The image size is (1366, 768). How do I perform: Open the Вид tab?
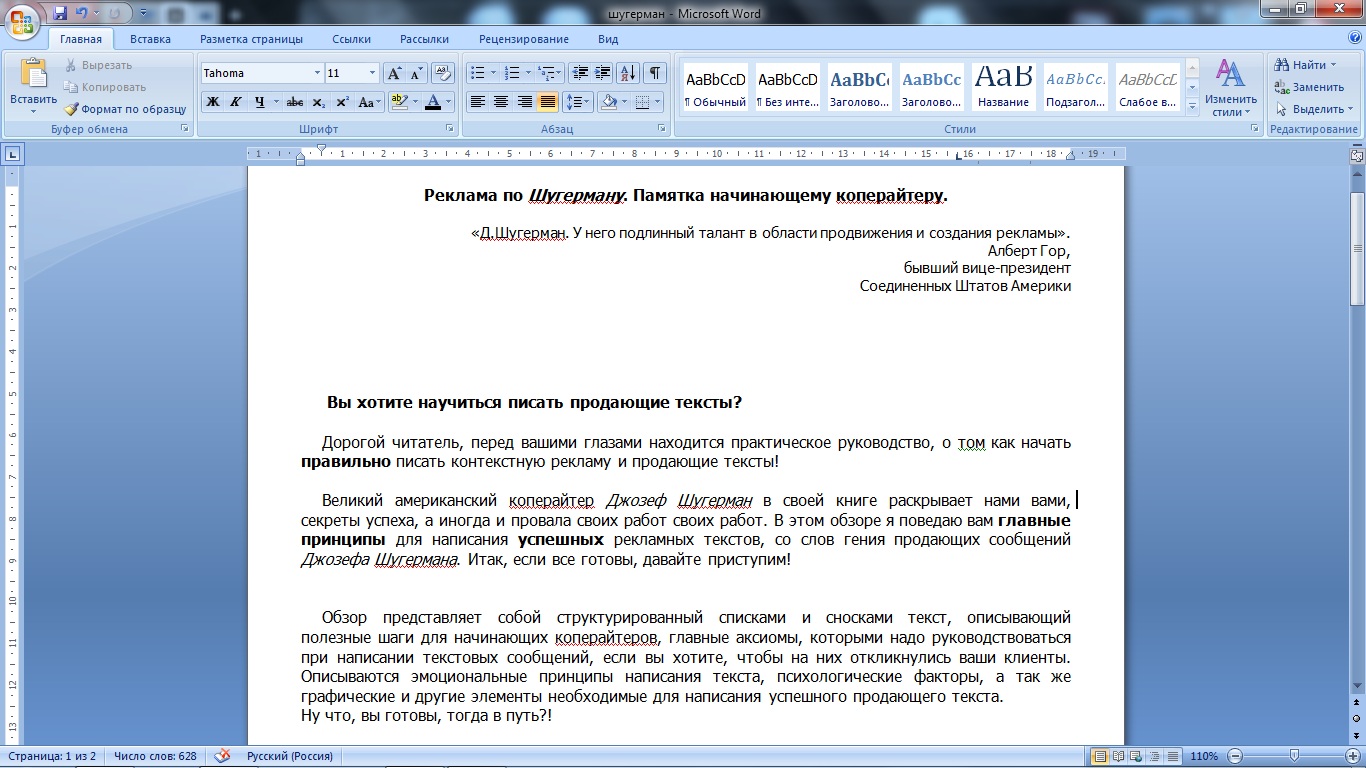click(608, 39)
